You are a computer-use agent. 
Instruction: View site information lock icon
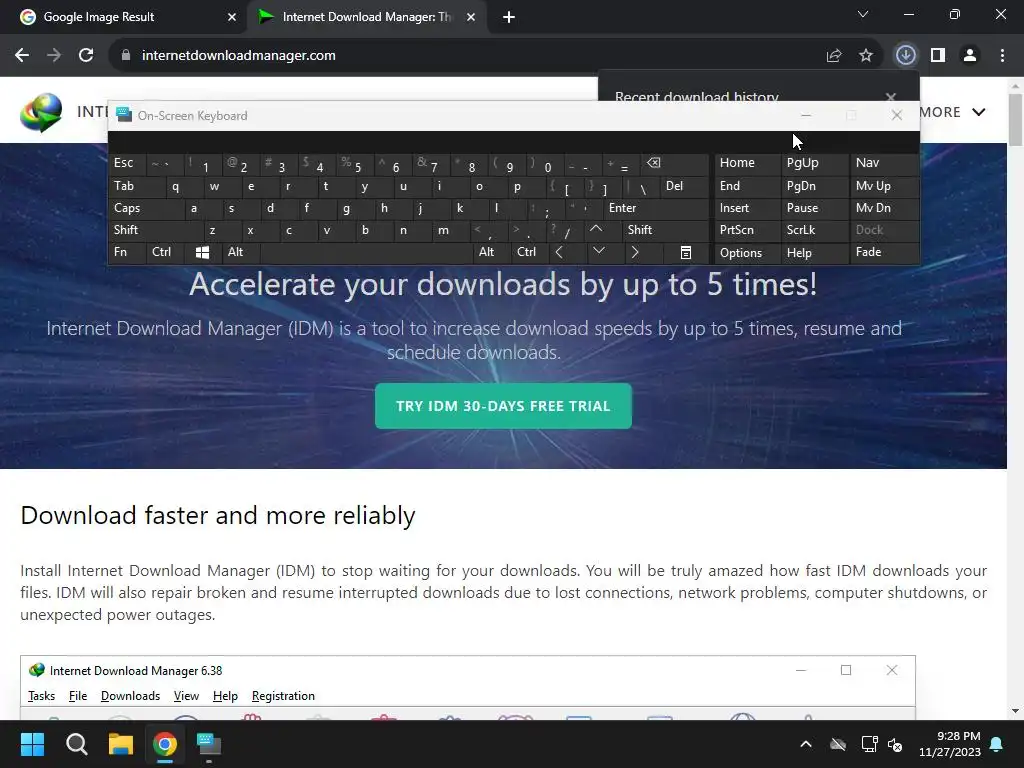click(x=126, y=56)
